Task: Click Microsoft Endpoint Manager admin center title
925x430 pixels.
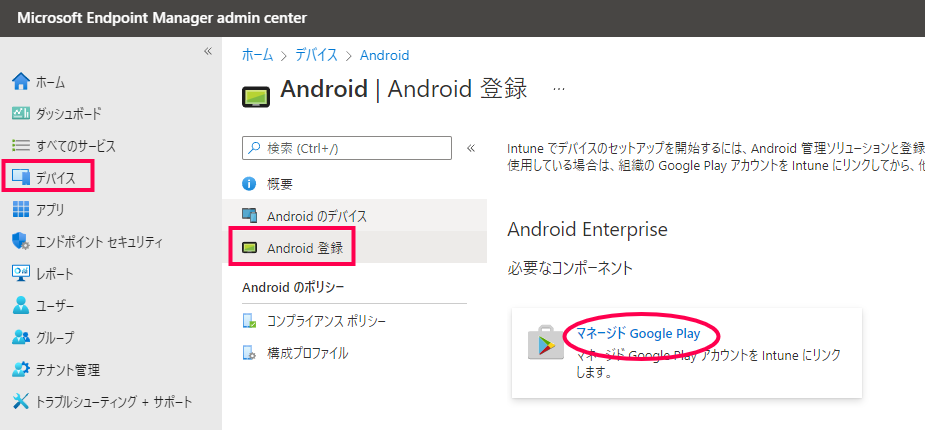Action: pos(162,18)
